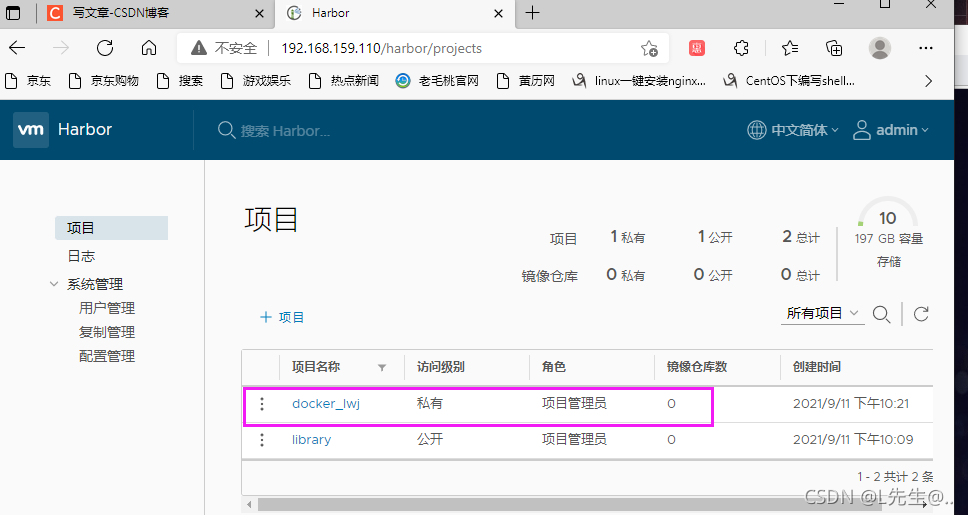Add page to favorites star icon
Viewport: 968px width, 515px height.
point(649,48)
